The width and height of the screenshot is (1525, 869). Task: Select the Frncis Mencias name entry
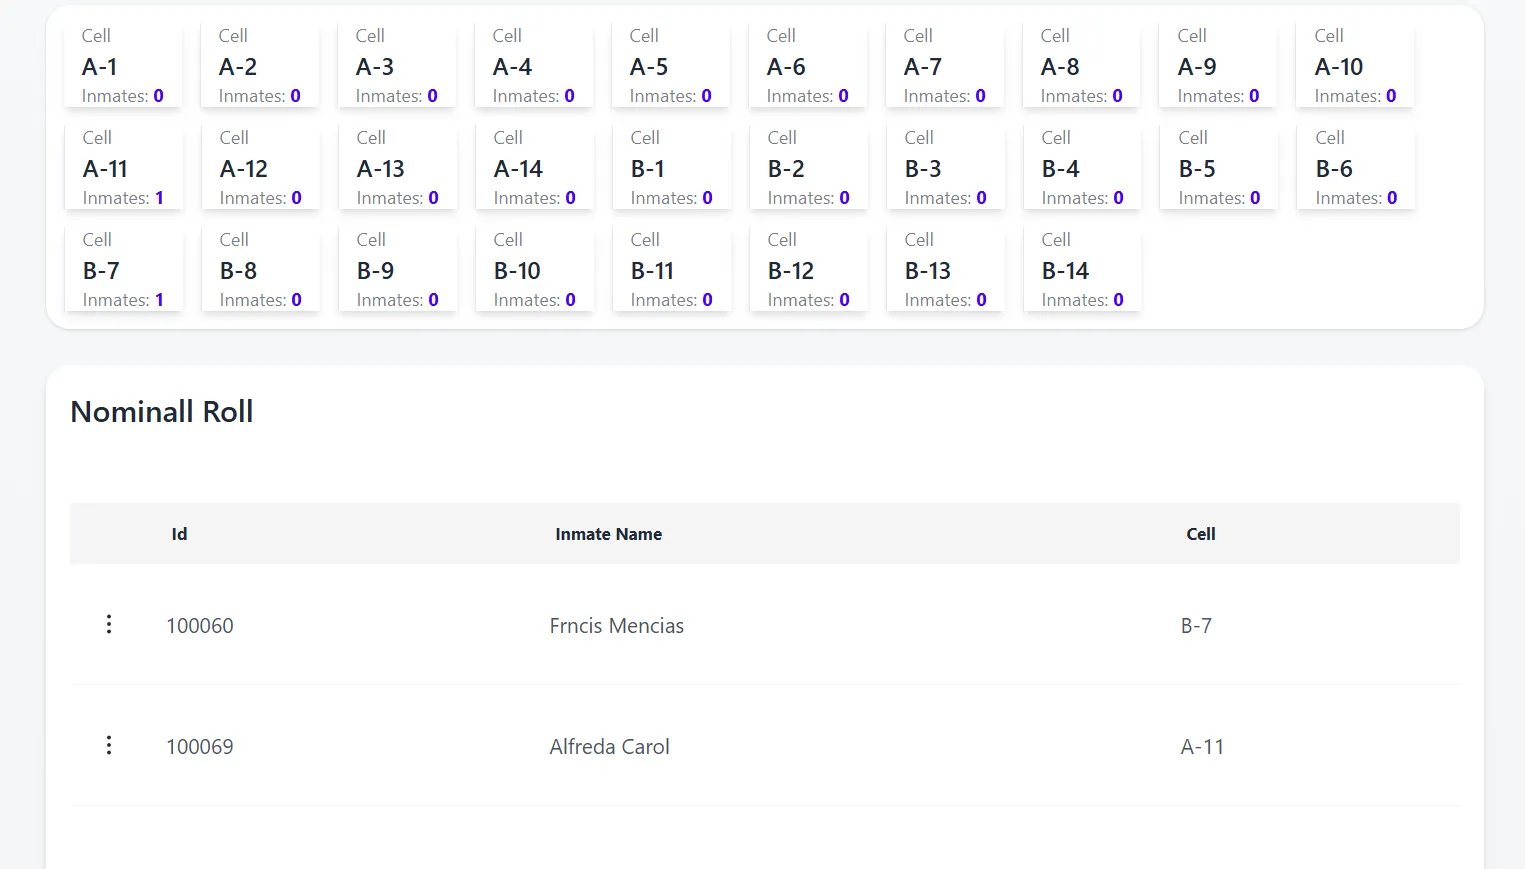[616, 626]
